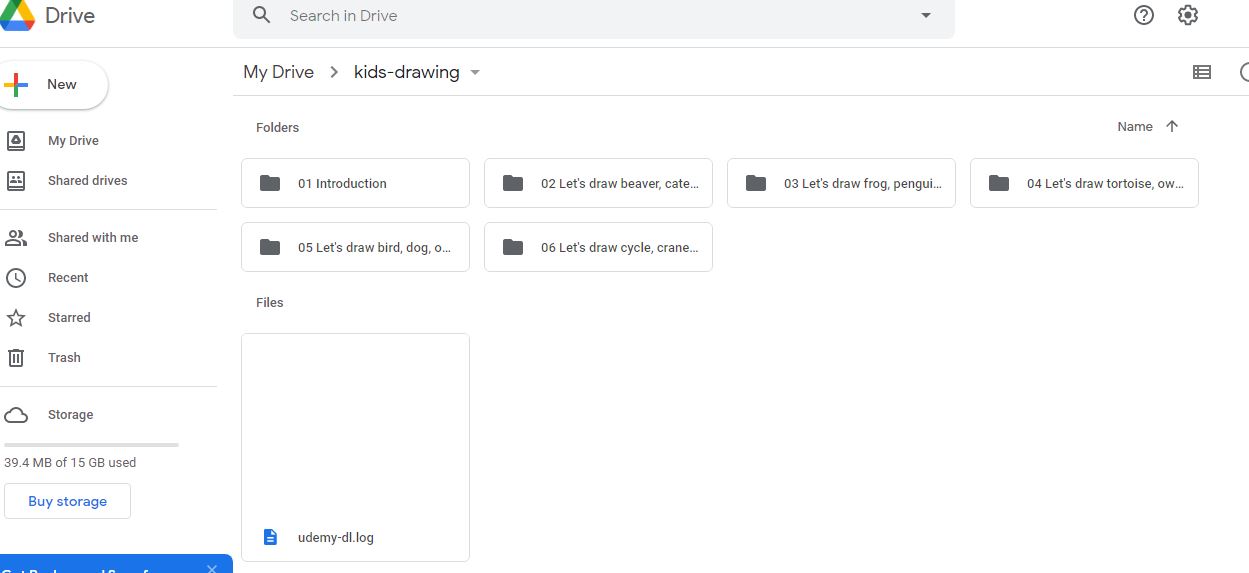Select the 02 Let's draw beaver folder
Screen dimensions: 1249x573
point(598,183)
